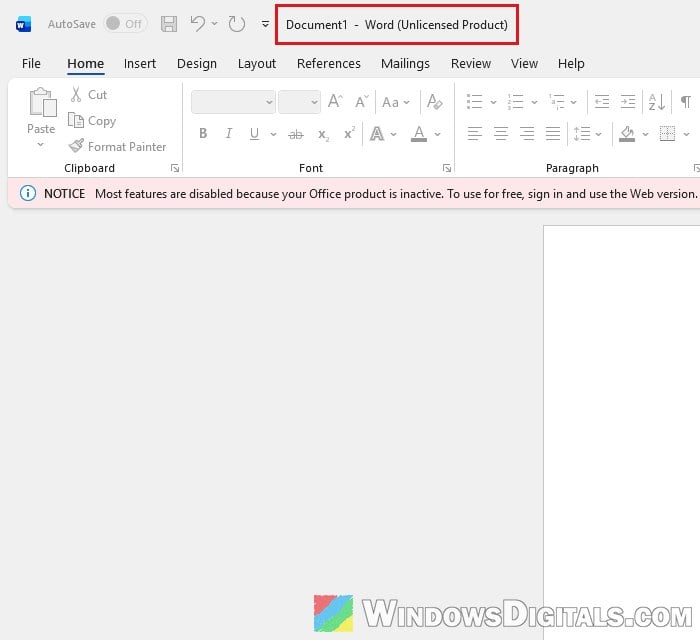The image size is (700, 640).
Task: Select the Home ribbon tab
Action: (86, 64)
